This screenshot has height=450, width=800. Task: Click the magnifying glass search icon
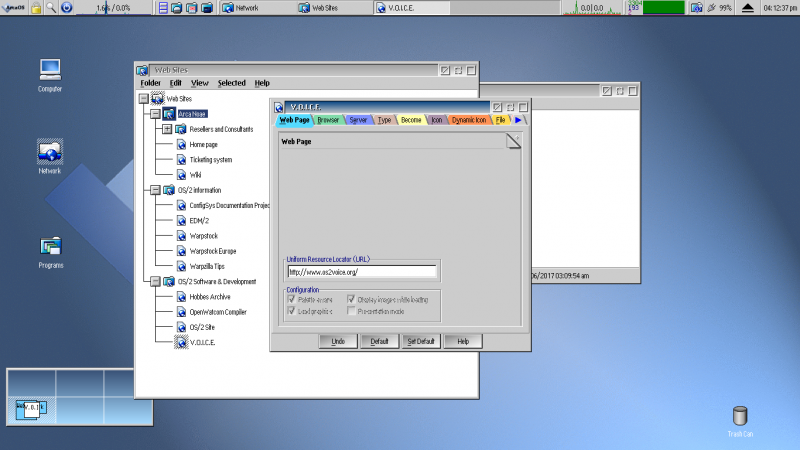51,8
